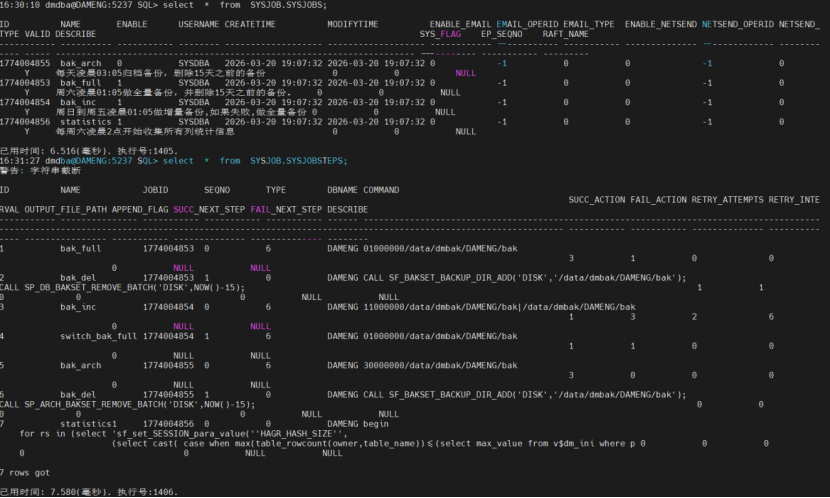
Task: Click the bak_inc step name
Action: pos(78,307)
